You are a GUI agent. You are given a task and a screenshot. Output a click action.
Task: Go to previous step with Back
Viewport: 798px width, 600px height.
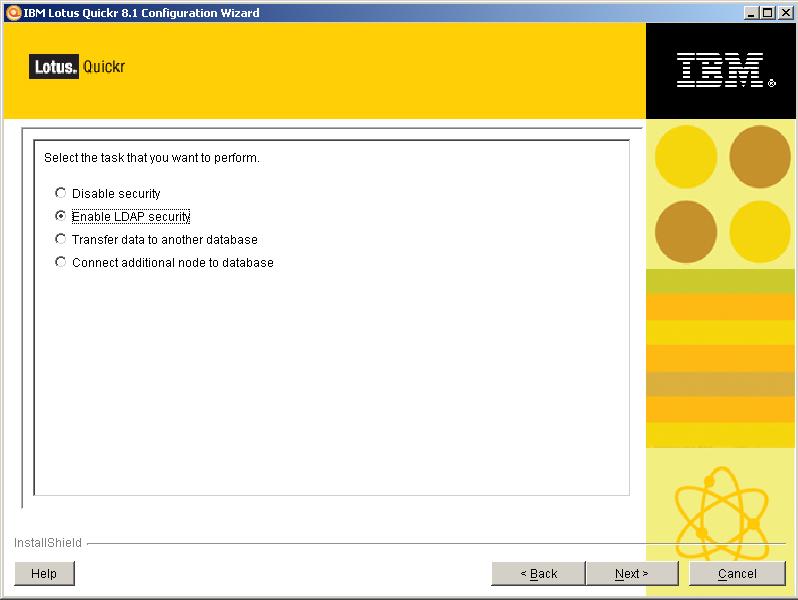(x=538, y=574)
